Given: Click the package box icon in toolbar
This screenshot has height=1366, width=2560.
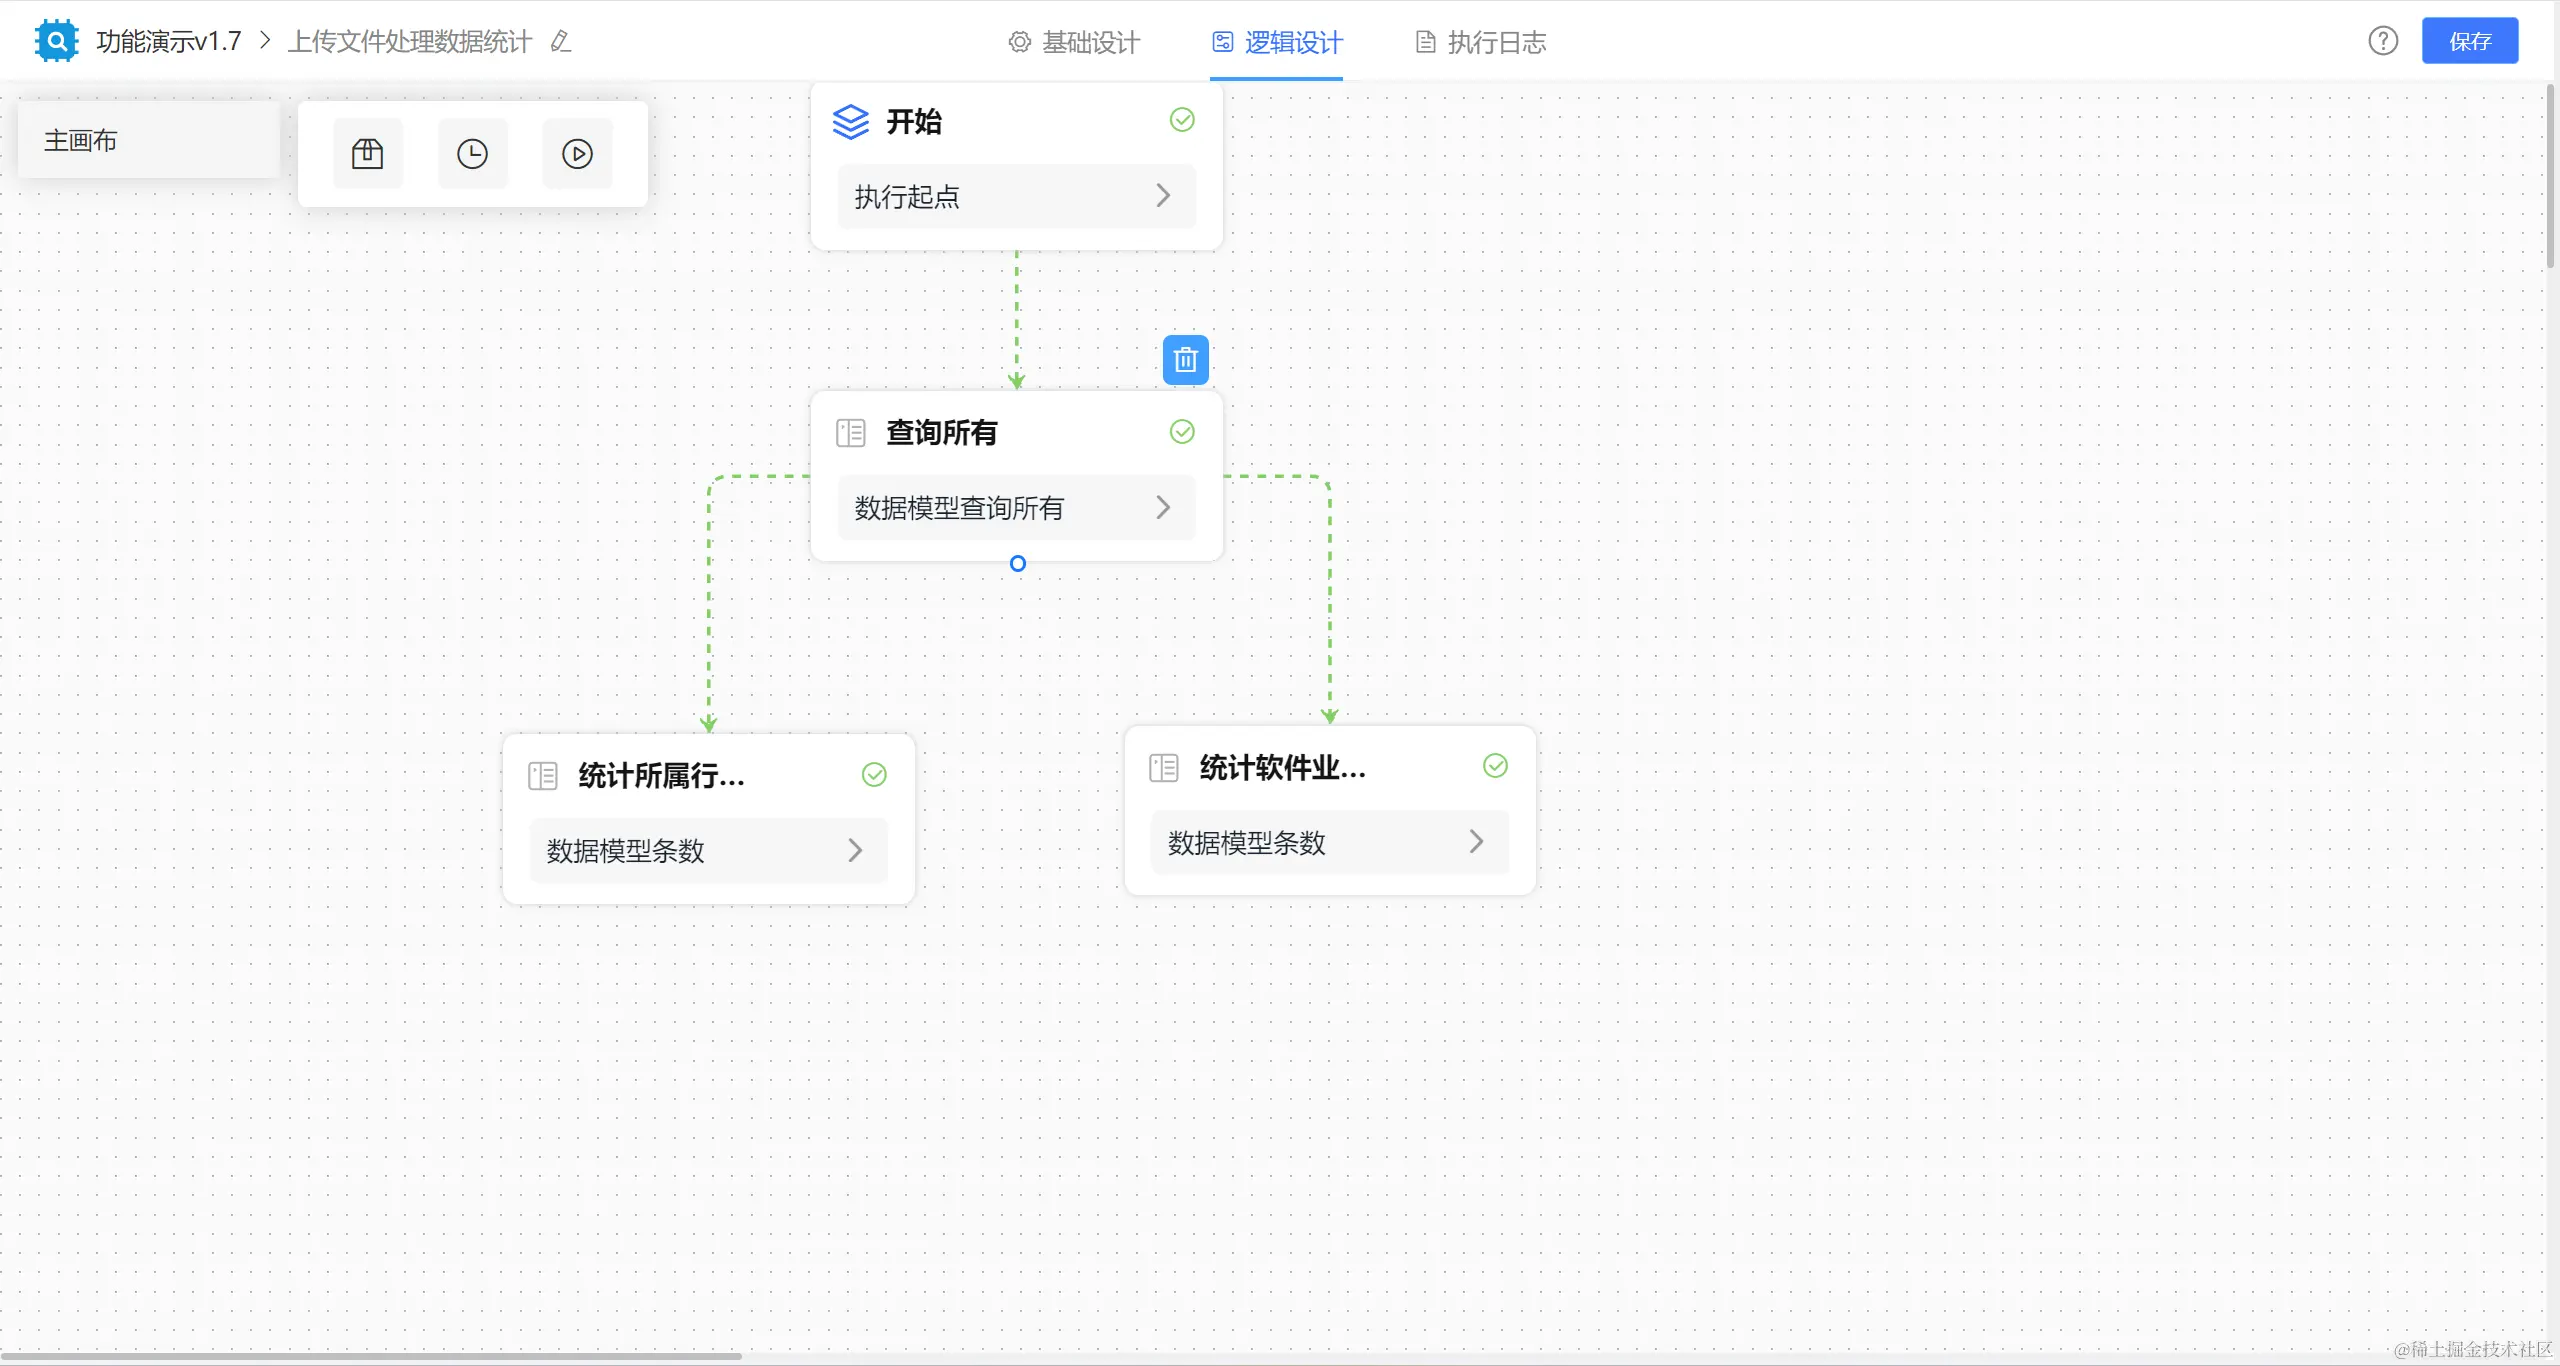Looking at the screenshot, I should pos(367,154).
